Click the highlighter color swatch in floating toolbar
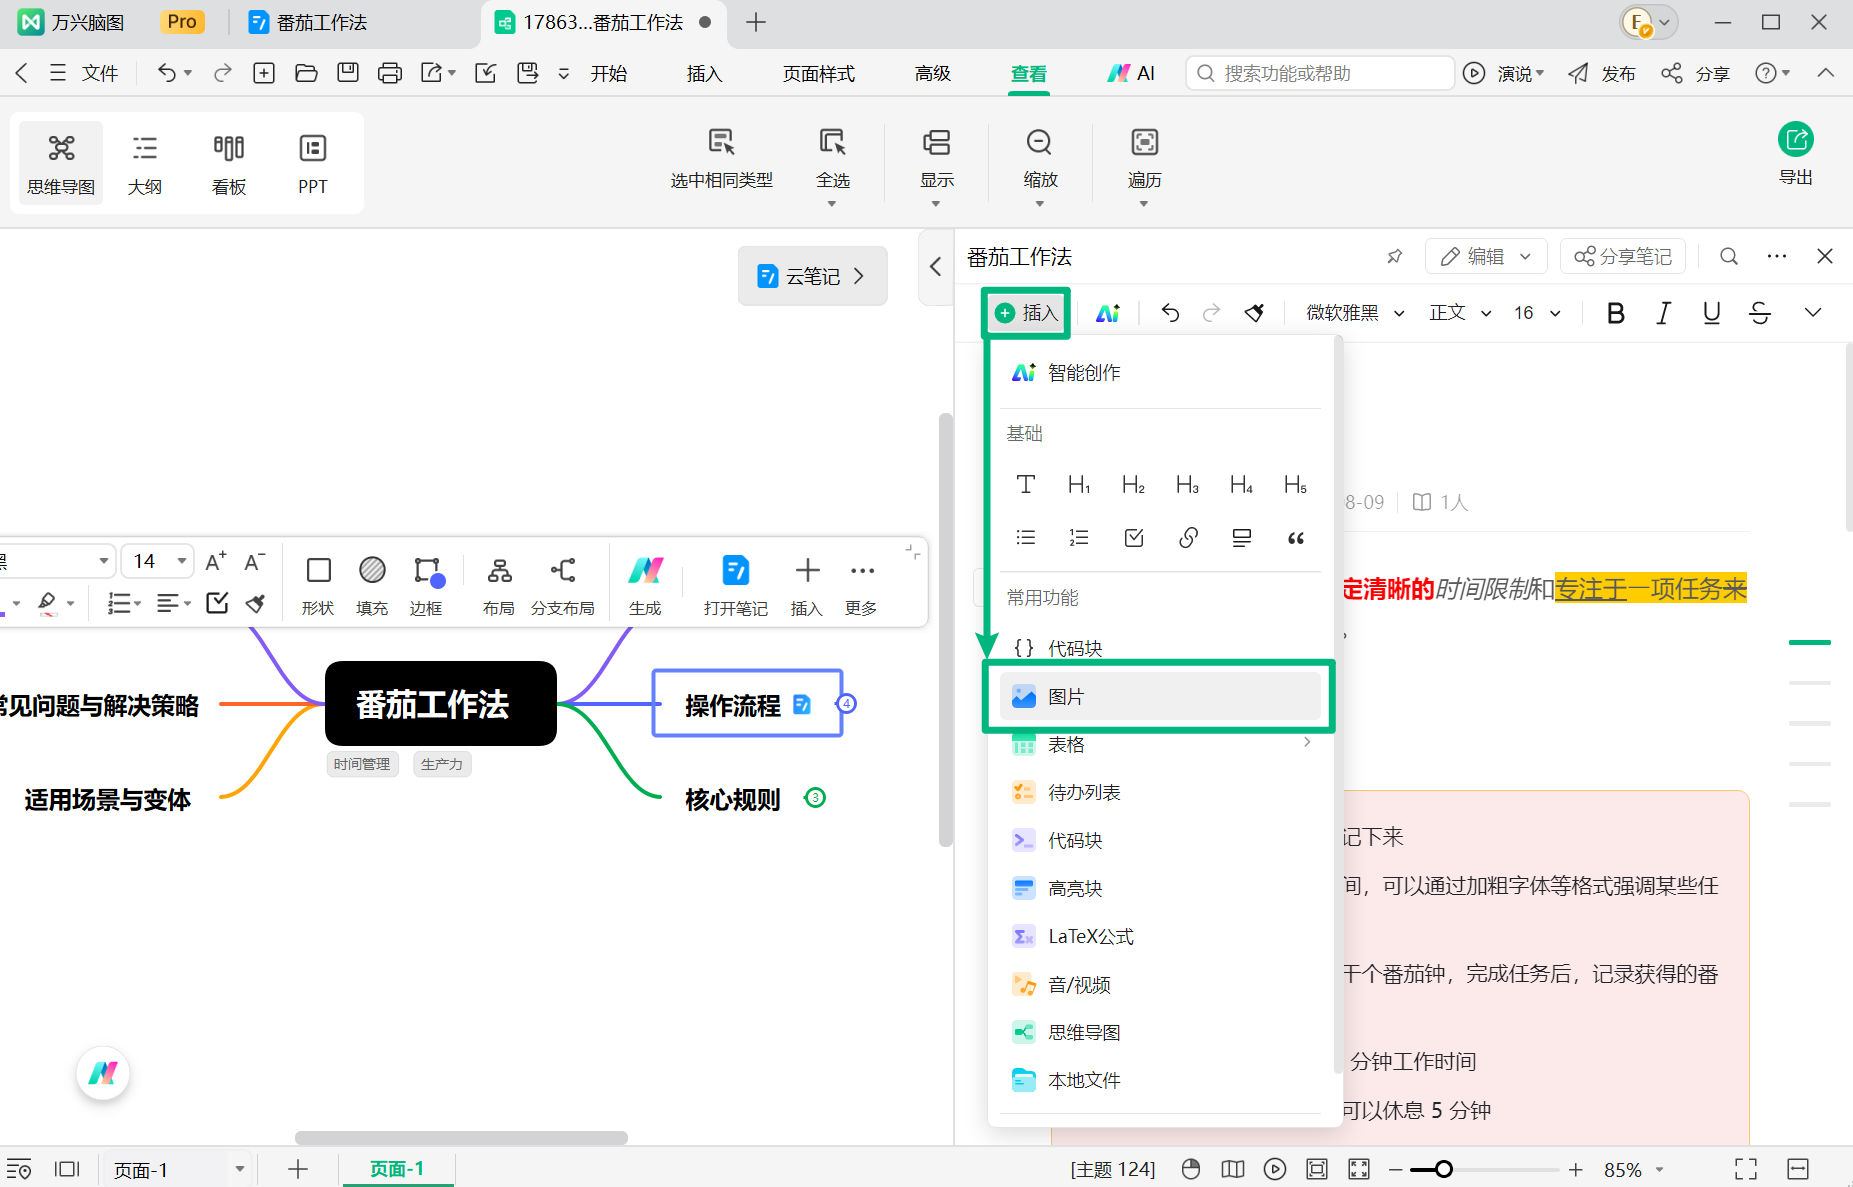 pyautogui.click(x=47, y=603)
